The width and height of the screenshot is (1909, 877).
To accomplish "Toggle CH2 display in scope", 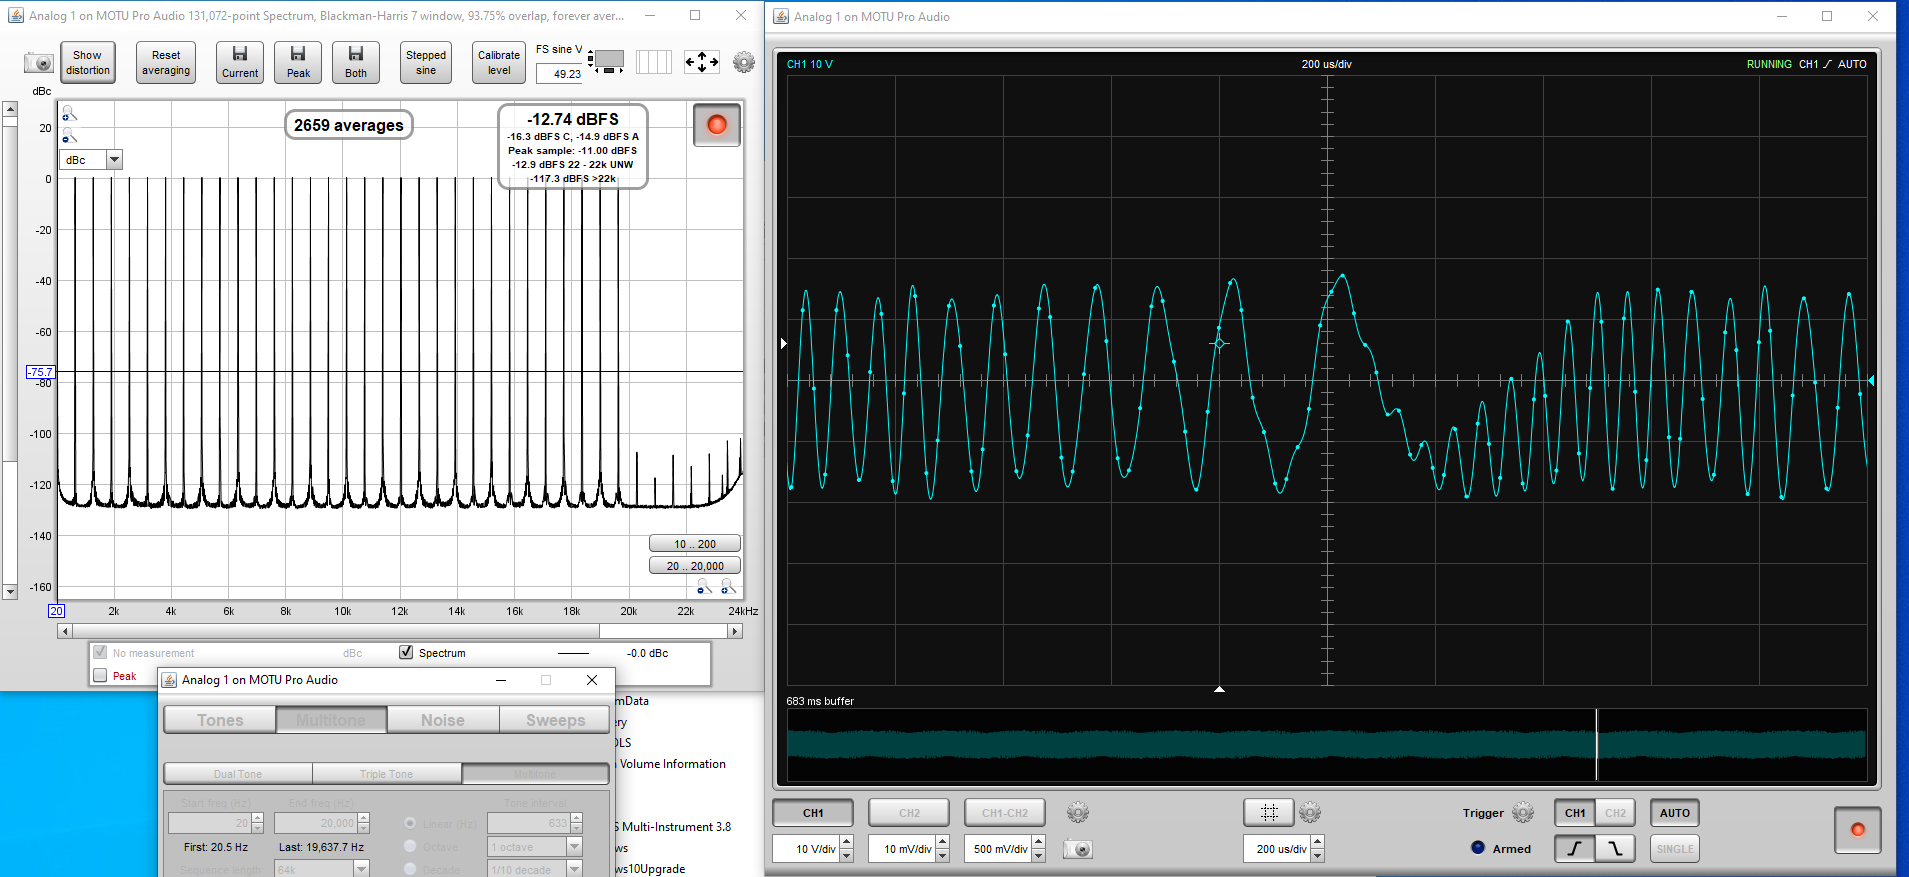I will [x=909, y=813].
